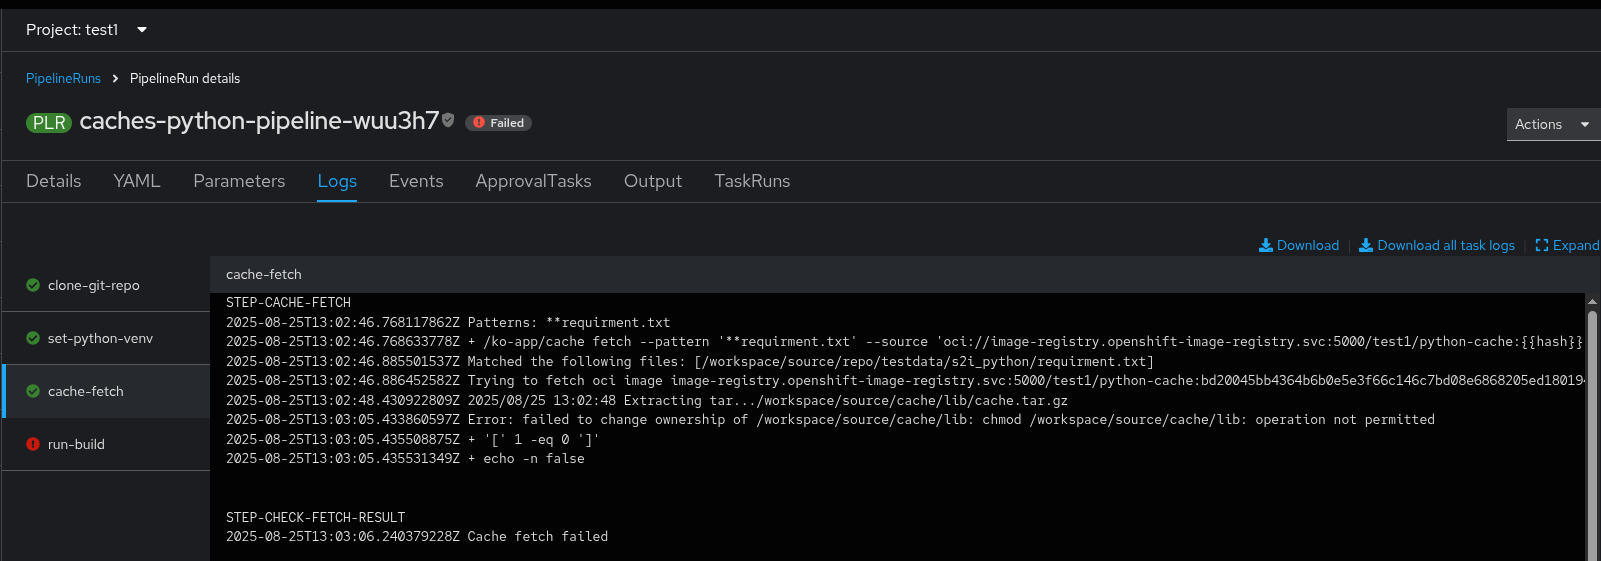Click the log panel vertical scrollbar
This screenshot has height=561, width=1601.
coord(1592,430)
